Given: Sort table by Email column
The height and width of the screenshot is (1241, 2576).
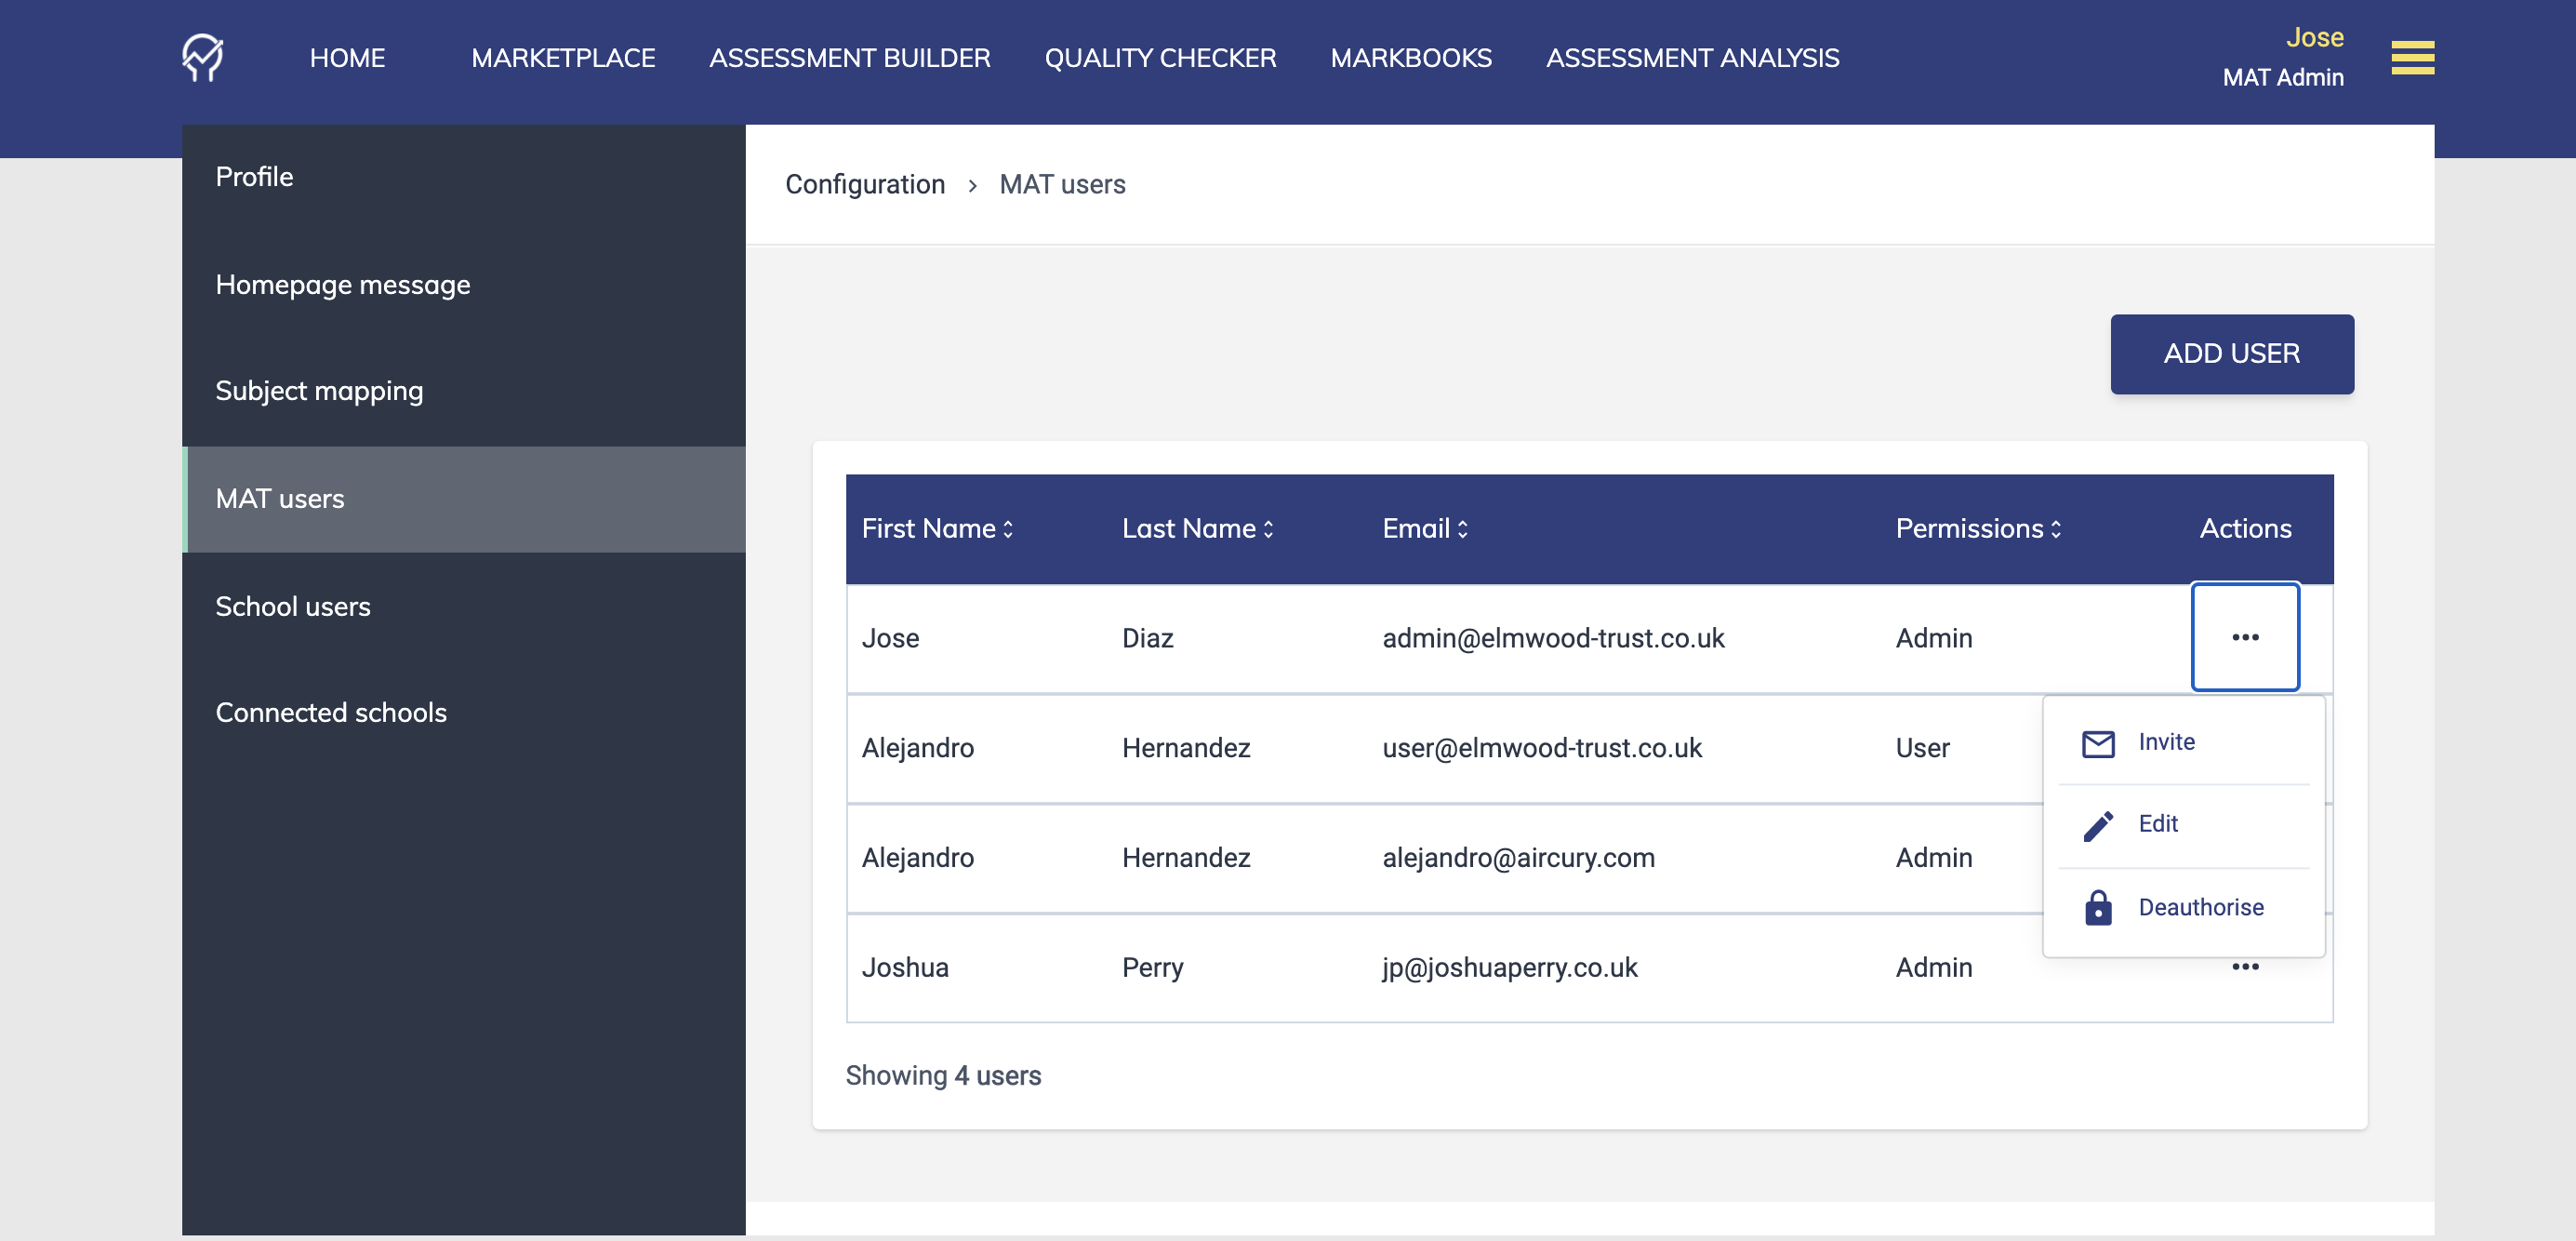Looking at the screenshot, I should pyautogui.click(x=1424, y=529).
